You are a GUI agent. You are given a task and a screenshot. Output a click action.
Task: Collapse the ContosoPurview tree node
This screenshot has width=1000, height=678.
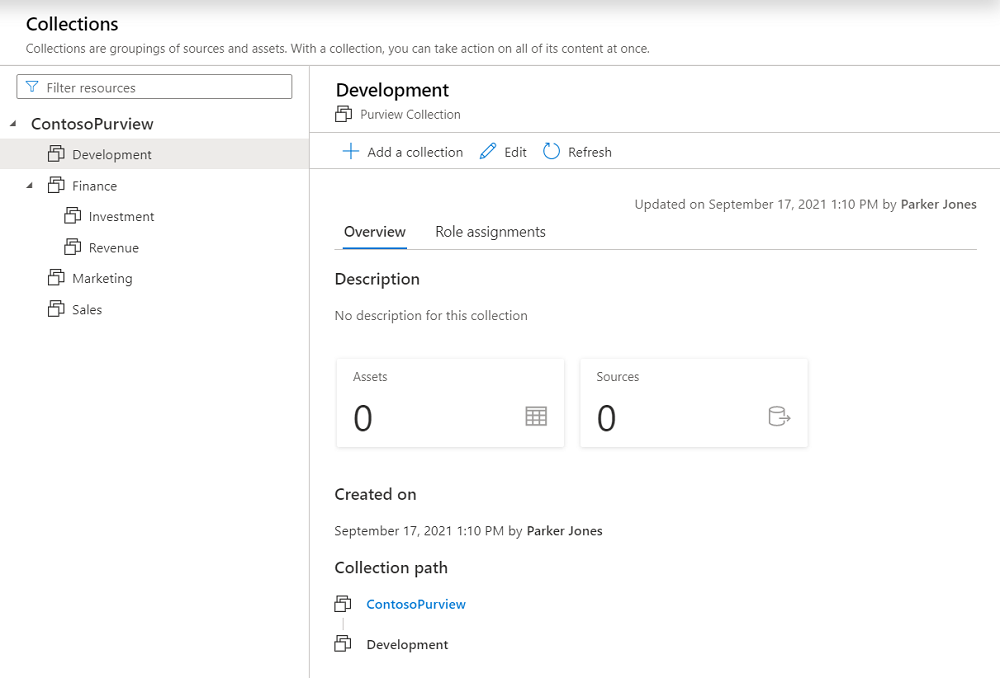tap(11, 123)
